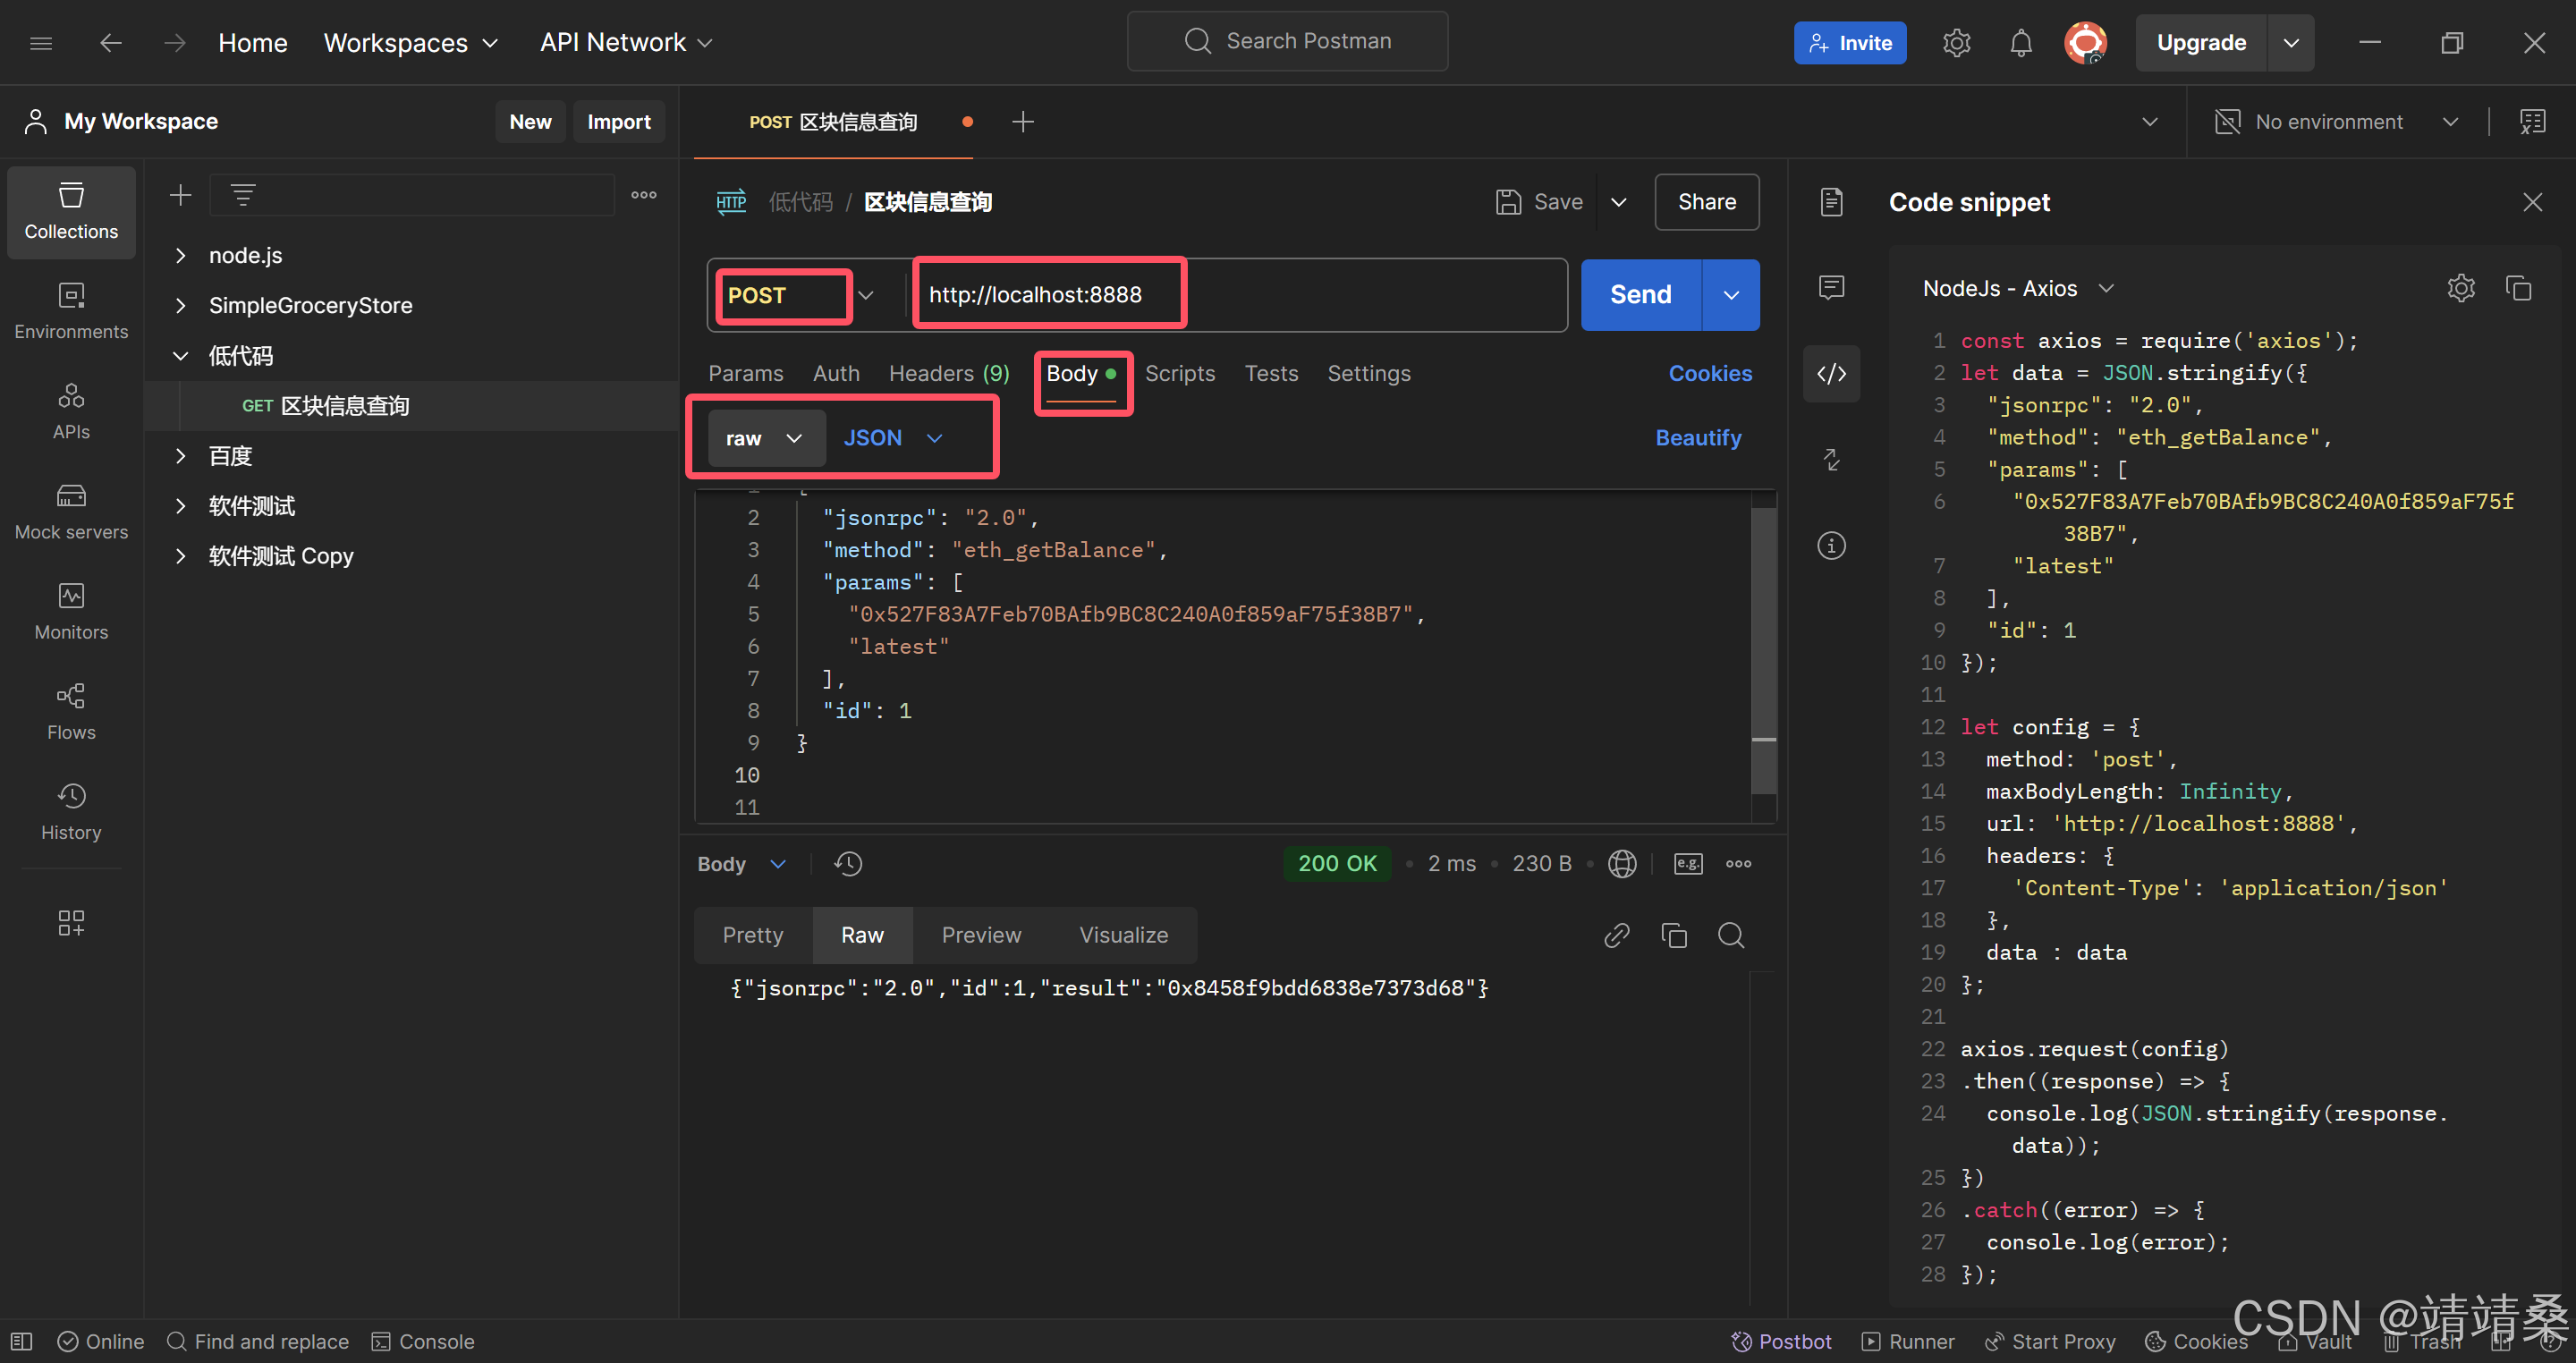Open the Code snippet icon in right sidebar
Screen dimensions: 2576x1363
coord(1831,374)
